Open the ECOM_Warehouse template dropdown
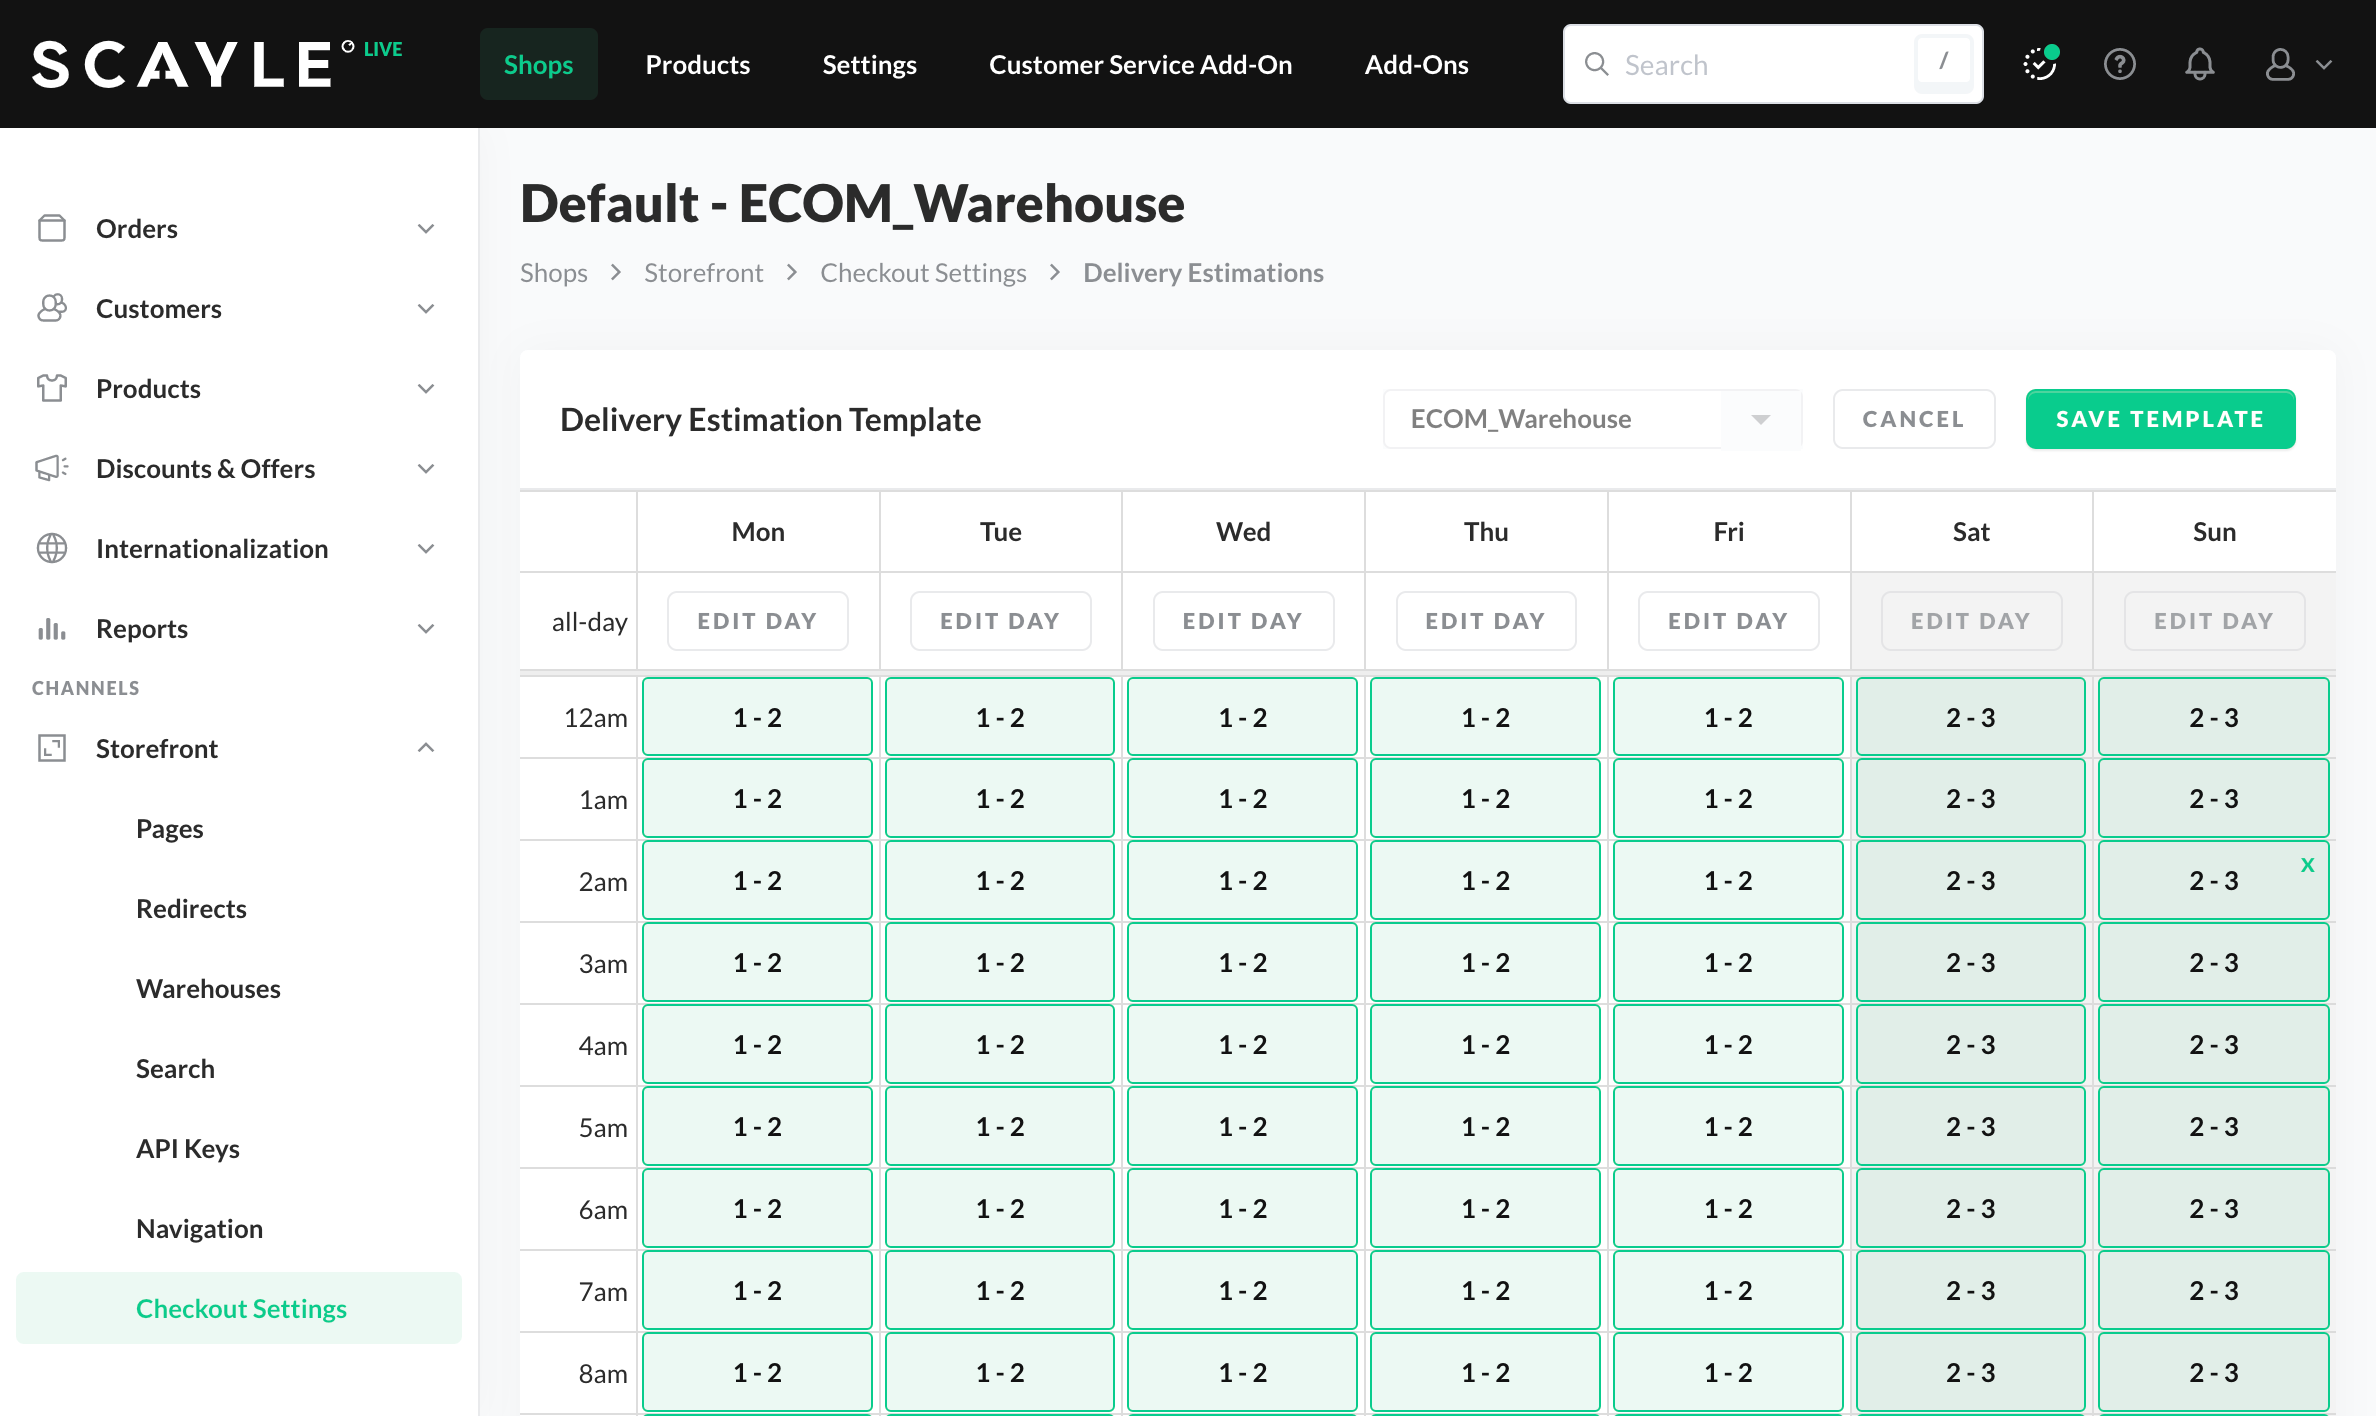Viewport: 2376px width, 1416px height. (1760, 420)
